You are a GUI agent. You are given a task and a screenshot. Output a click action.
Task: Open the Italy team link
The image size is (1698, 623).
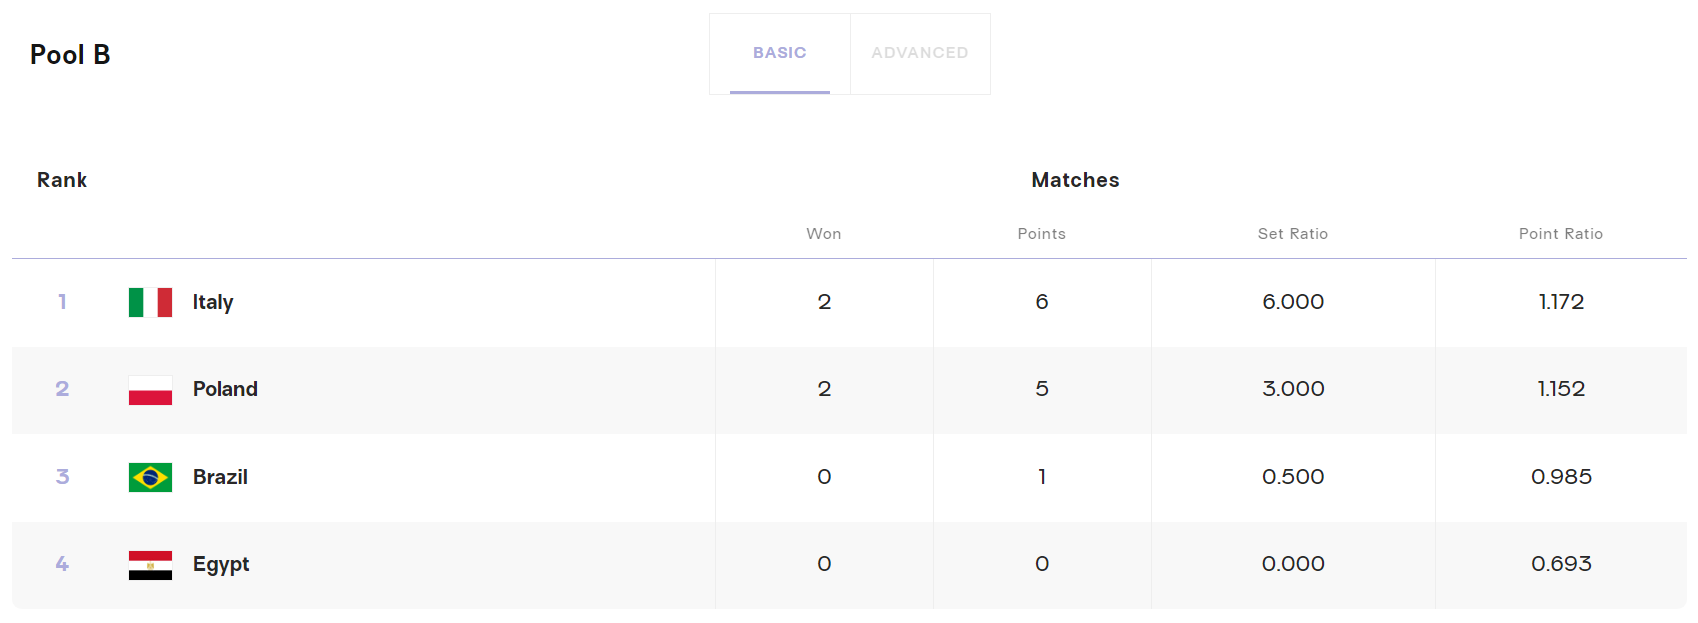213,302
